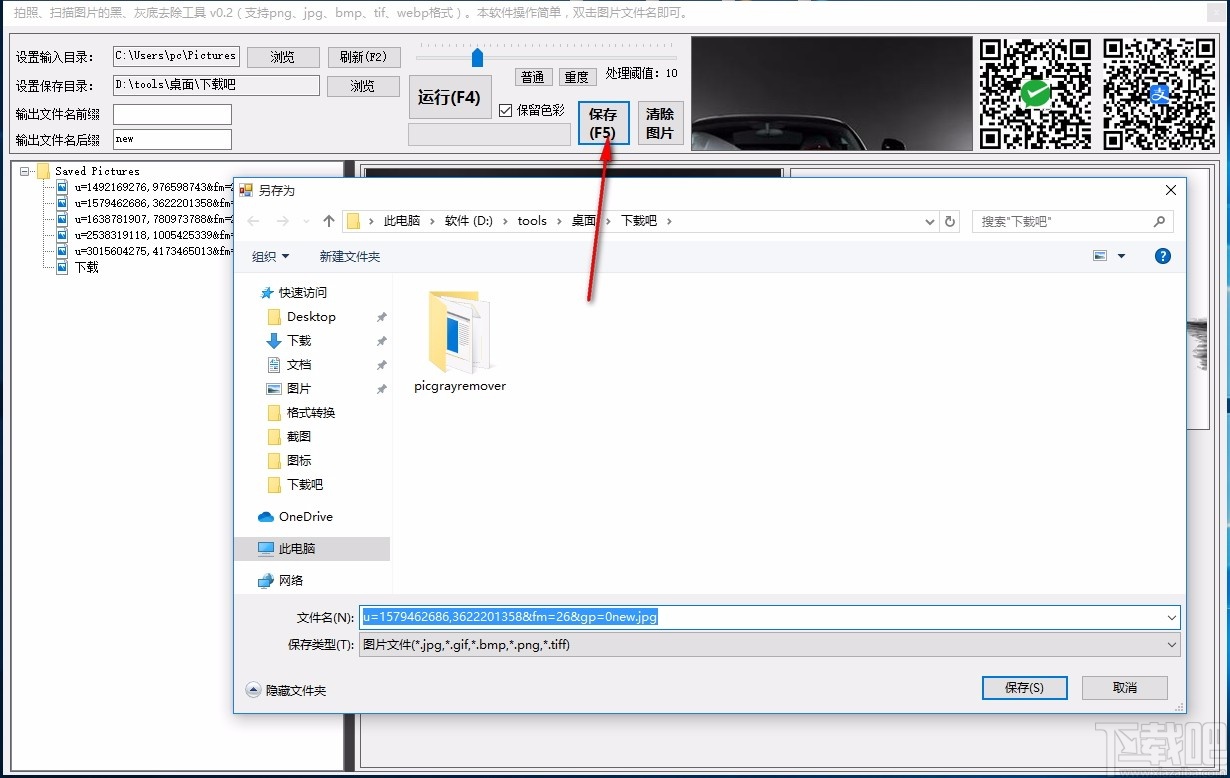Open the picgrayremover folder
Viewport: 1230px width, 778px height.
tap(460, 342)
